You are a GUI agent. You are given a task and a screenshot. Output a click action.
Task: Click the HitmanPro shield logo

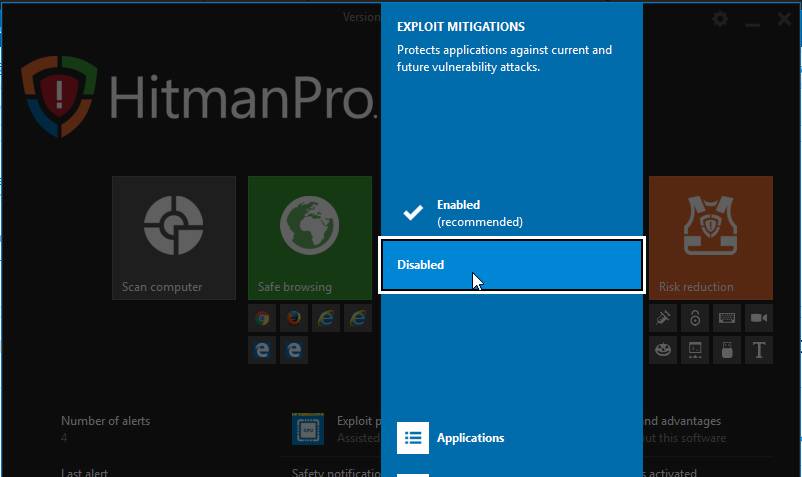59,96
